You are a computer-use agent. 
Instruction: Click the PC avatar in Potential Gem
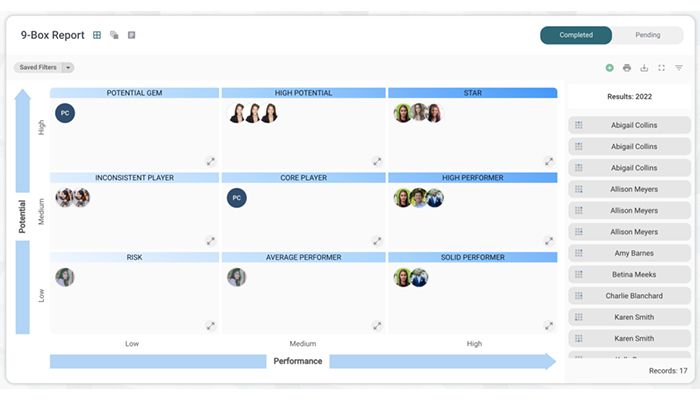point(65,113)
